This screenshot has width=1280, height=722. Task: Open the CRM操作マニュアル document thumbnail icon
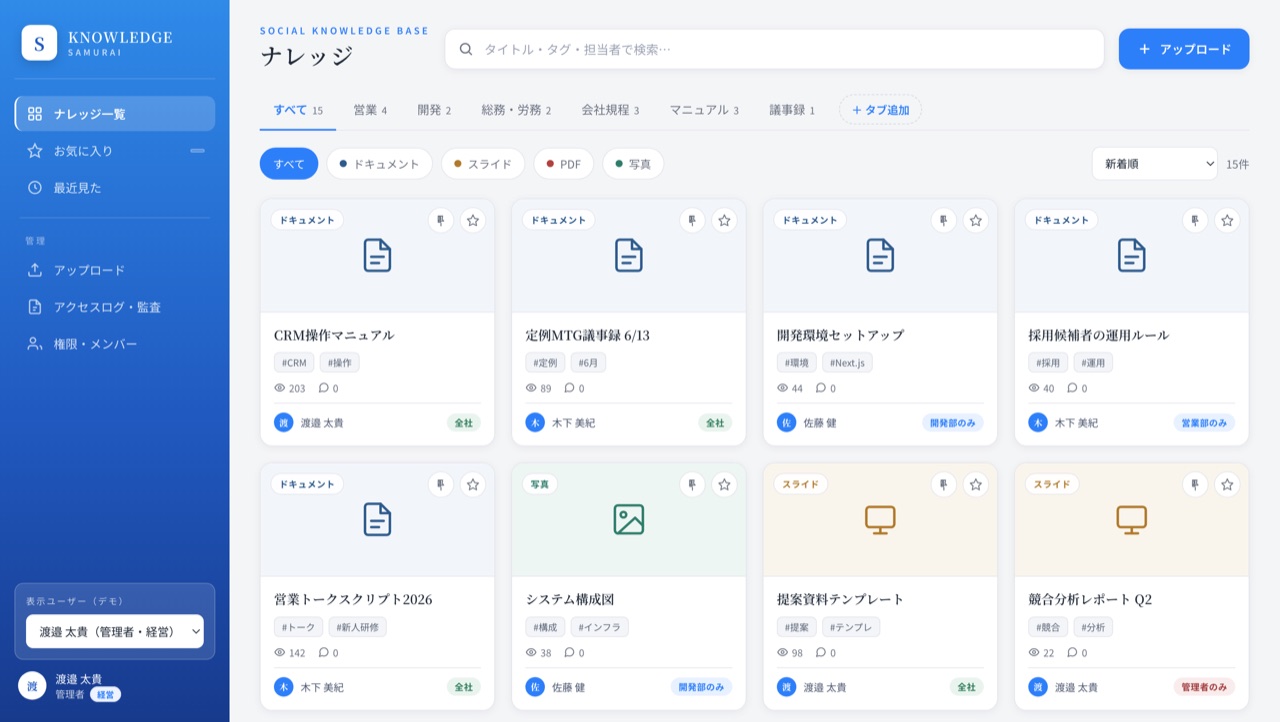pyautogui.click(x=377, y=255)
